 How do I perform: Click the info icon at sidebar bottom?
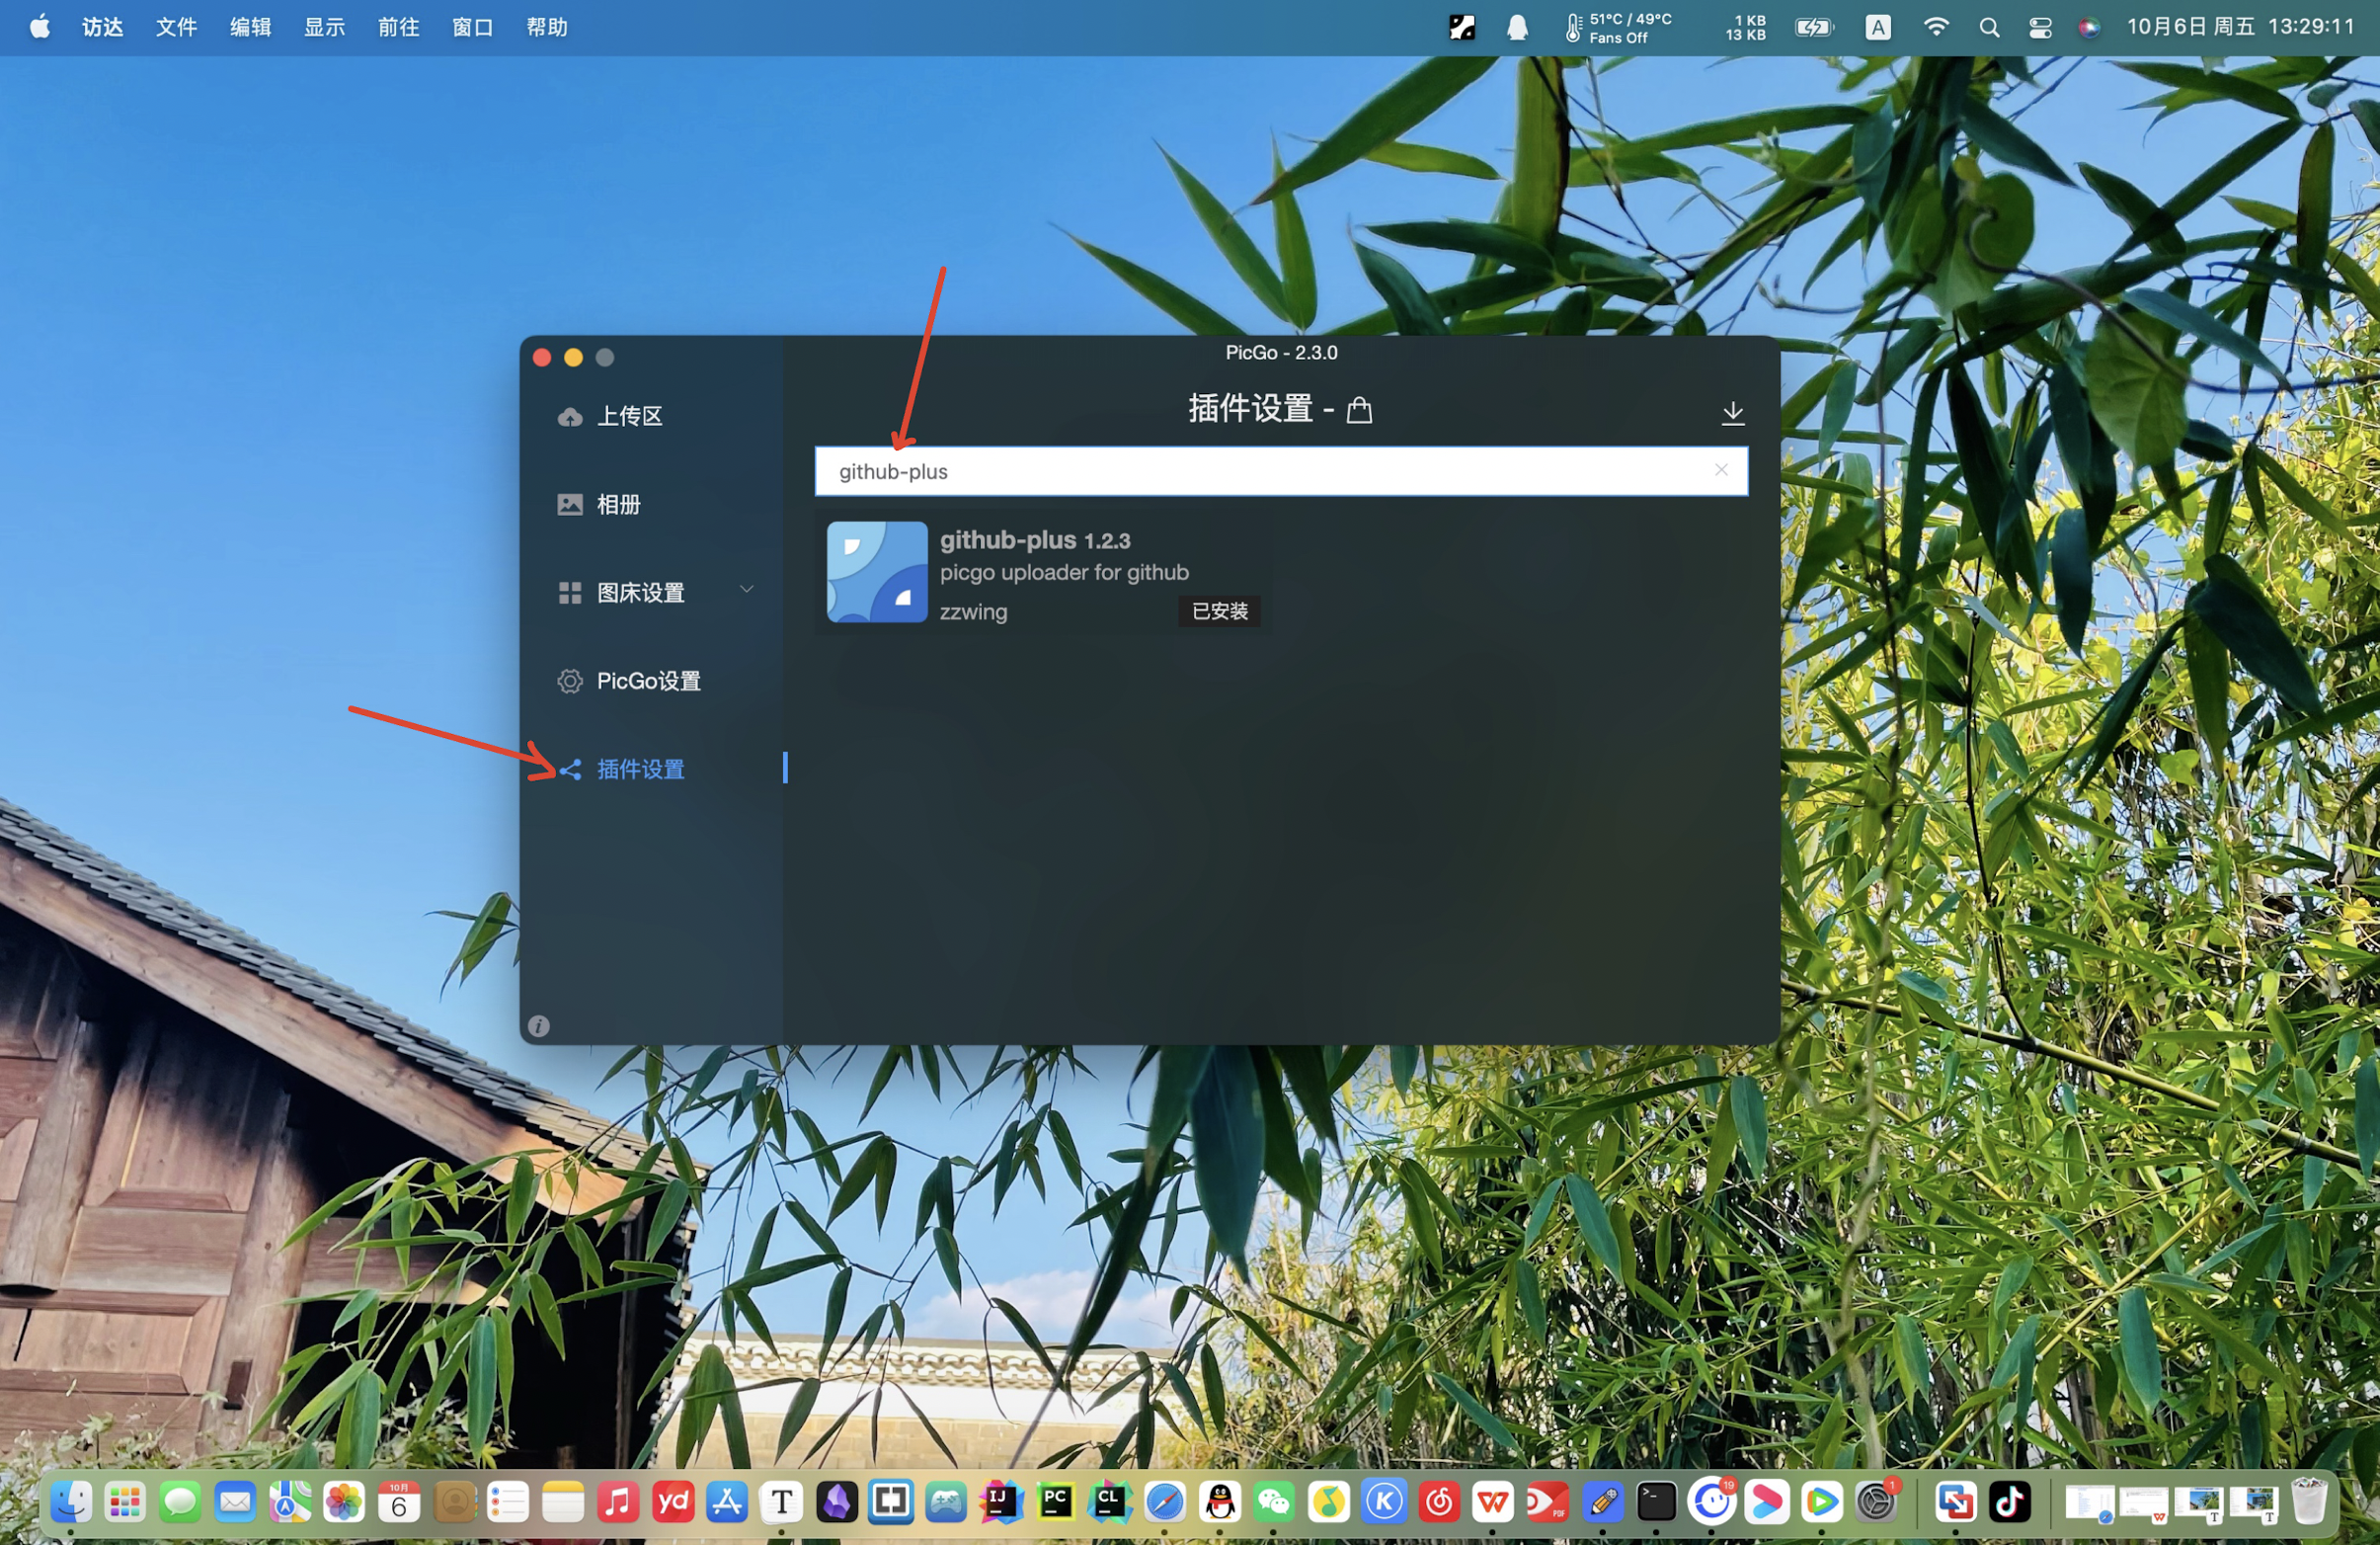pyautogui.click(x=539, y=1026)
